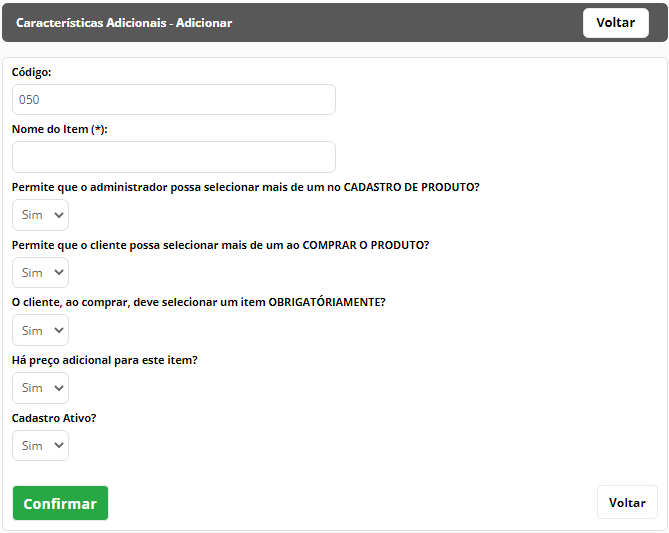Focus the empty Nome do Item field
This screenshot has height=533, width=669.
[174, 157]
